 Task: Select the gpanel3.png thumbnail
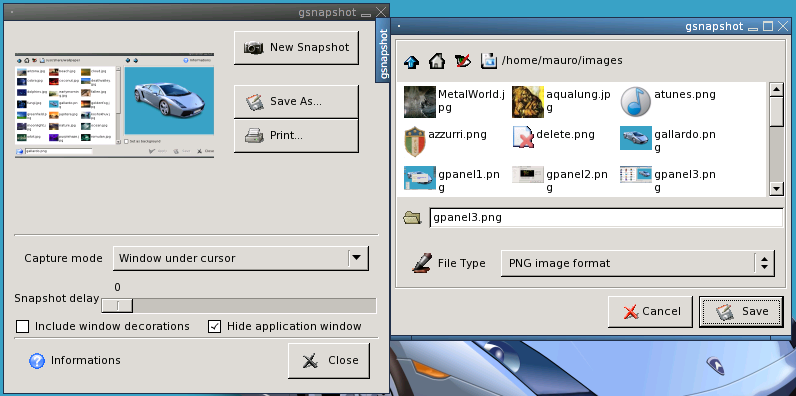tap(636, 175)
